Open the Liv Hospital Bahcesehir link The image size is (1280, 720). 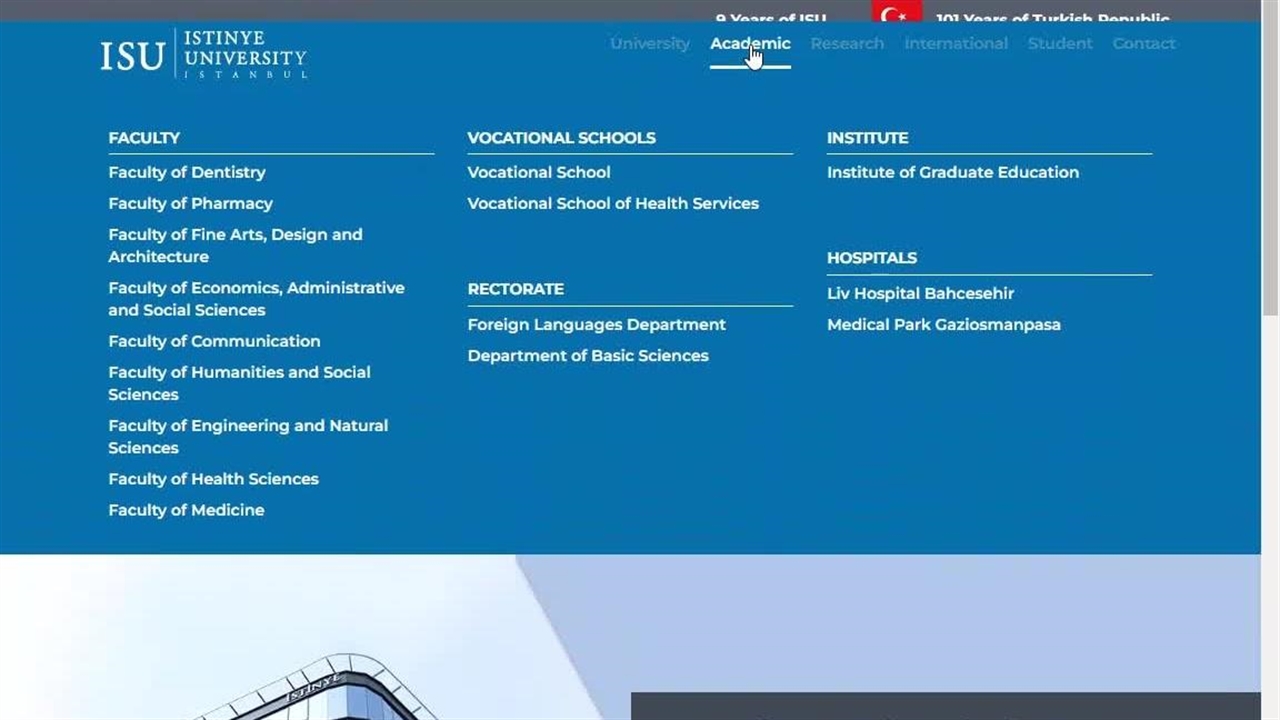coord(920,293)
